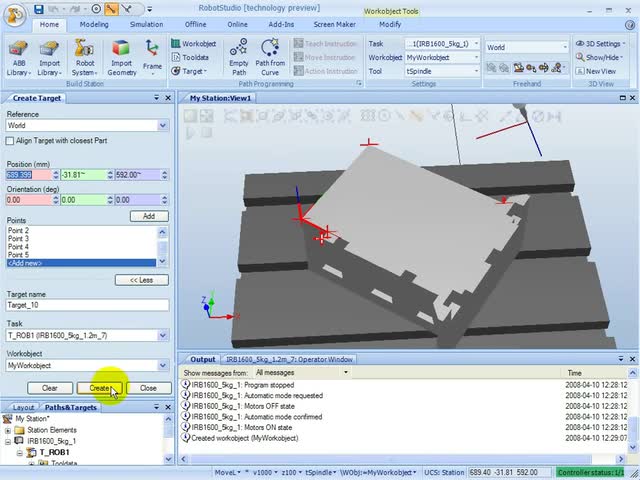
Task: Click the Create button
Action: click(99, 388)
